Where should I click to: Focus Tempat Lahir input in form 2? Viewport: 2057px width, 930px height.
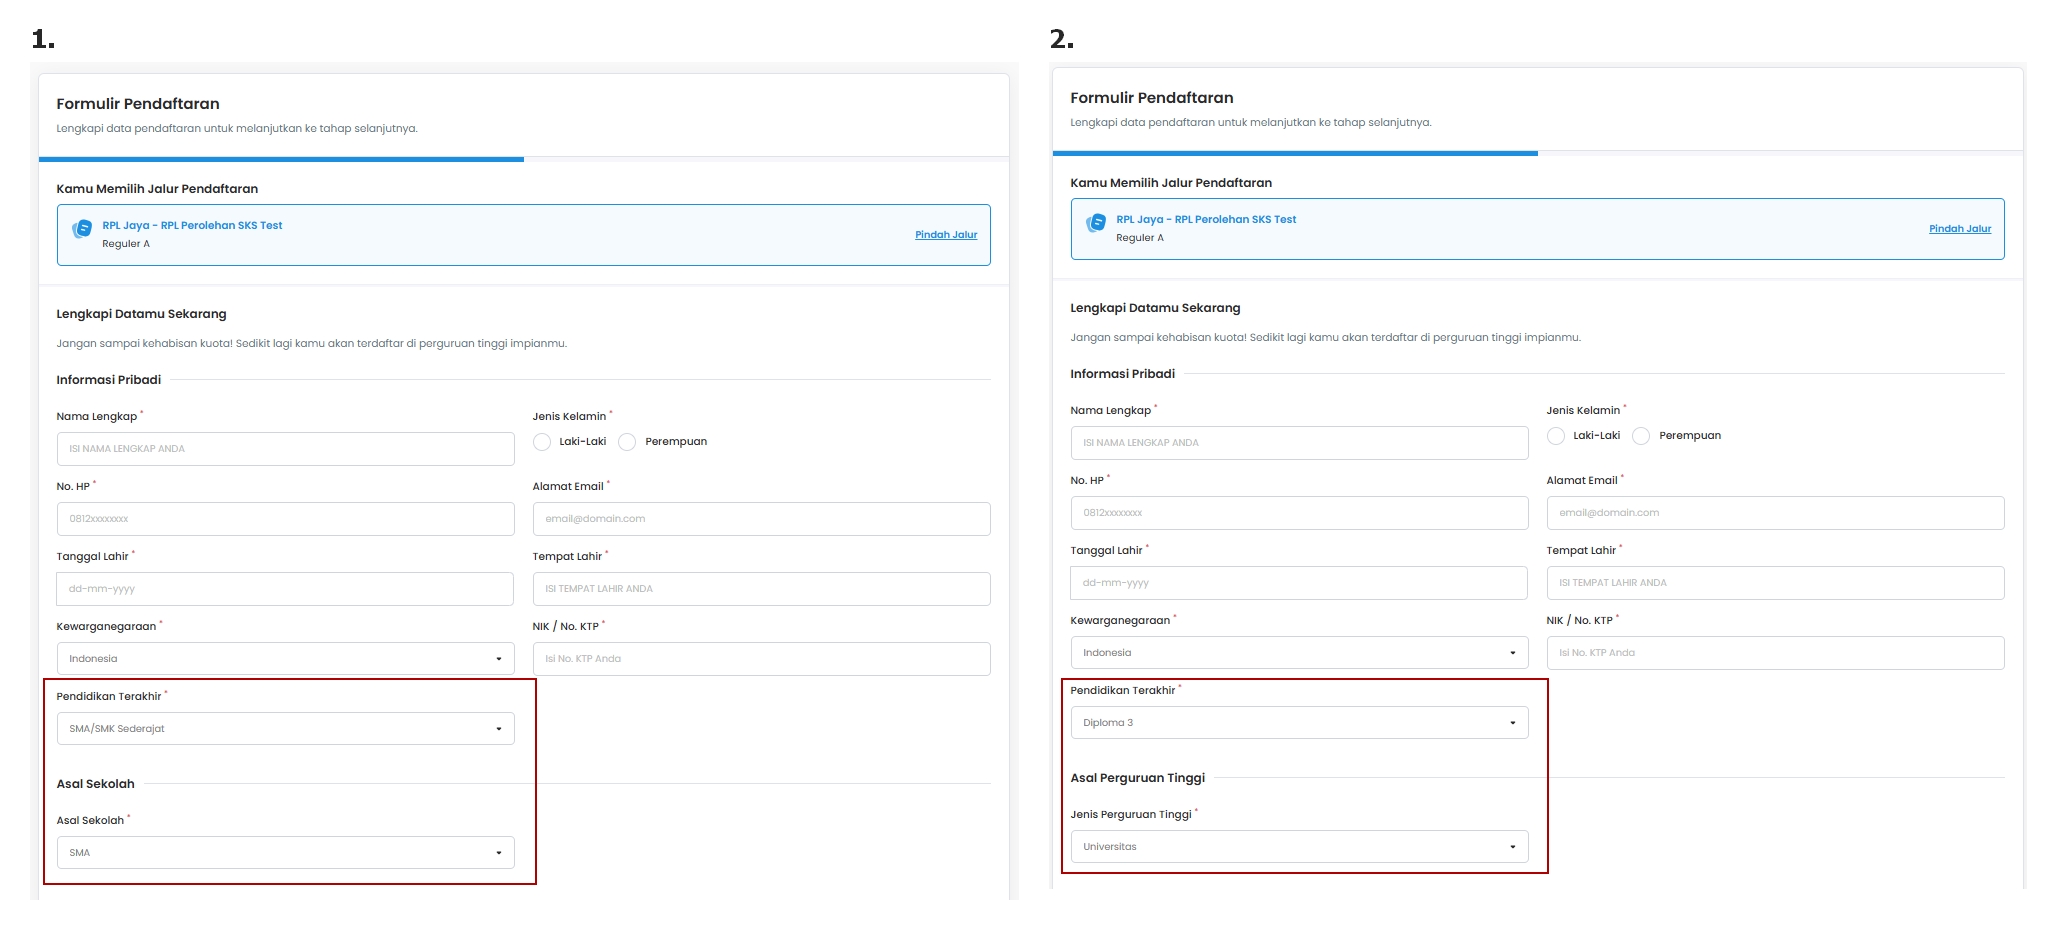pos(1775,583)
